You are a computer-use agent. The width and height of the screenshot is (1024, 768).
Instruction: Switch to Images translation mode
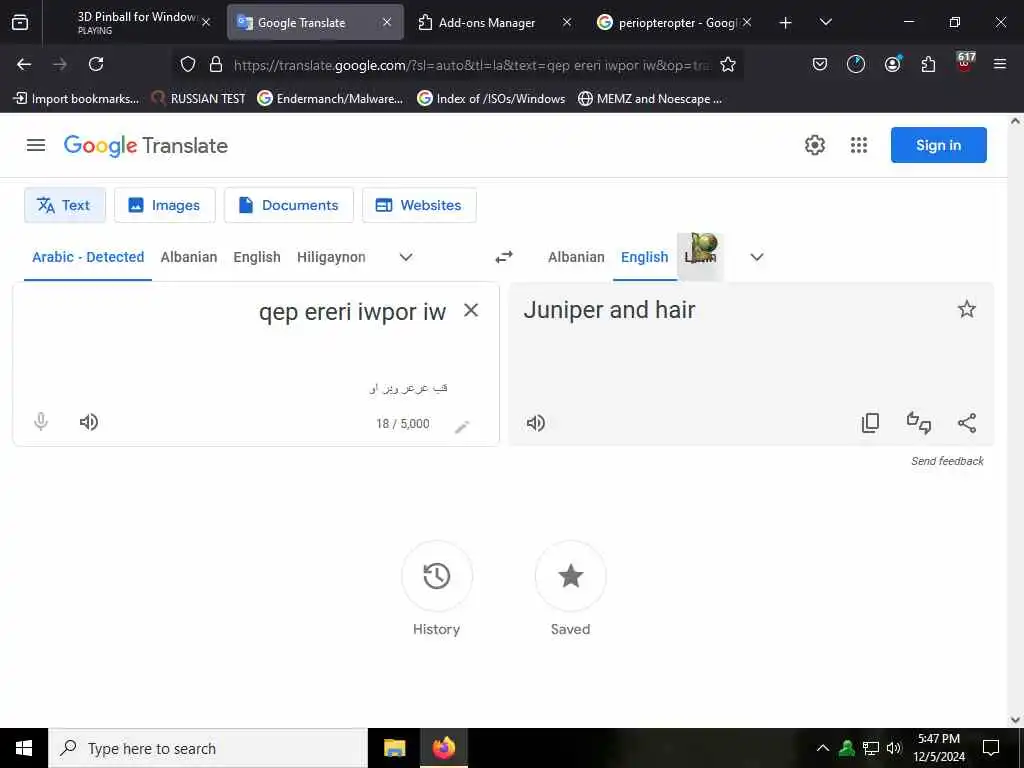click(x=165, y=205)
